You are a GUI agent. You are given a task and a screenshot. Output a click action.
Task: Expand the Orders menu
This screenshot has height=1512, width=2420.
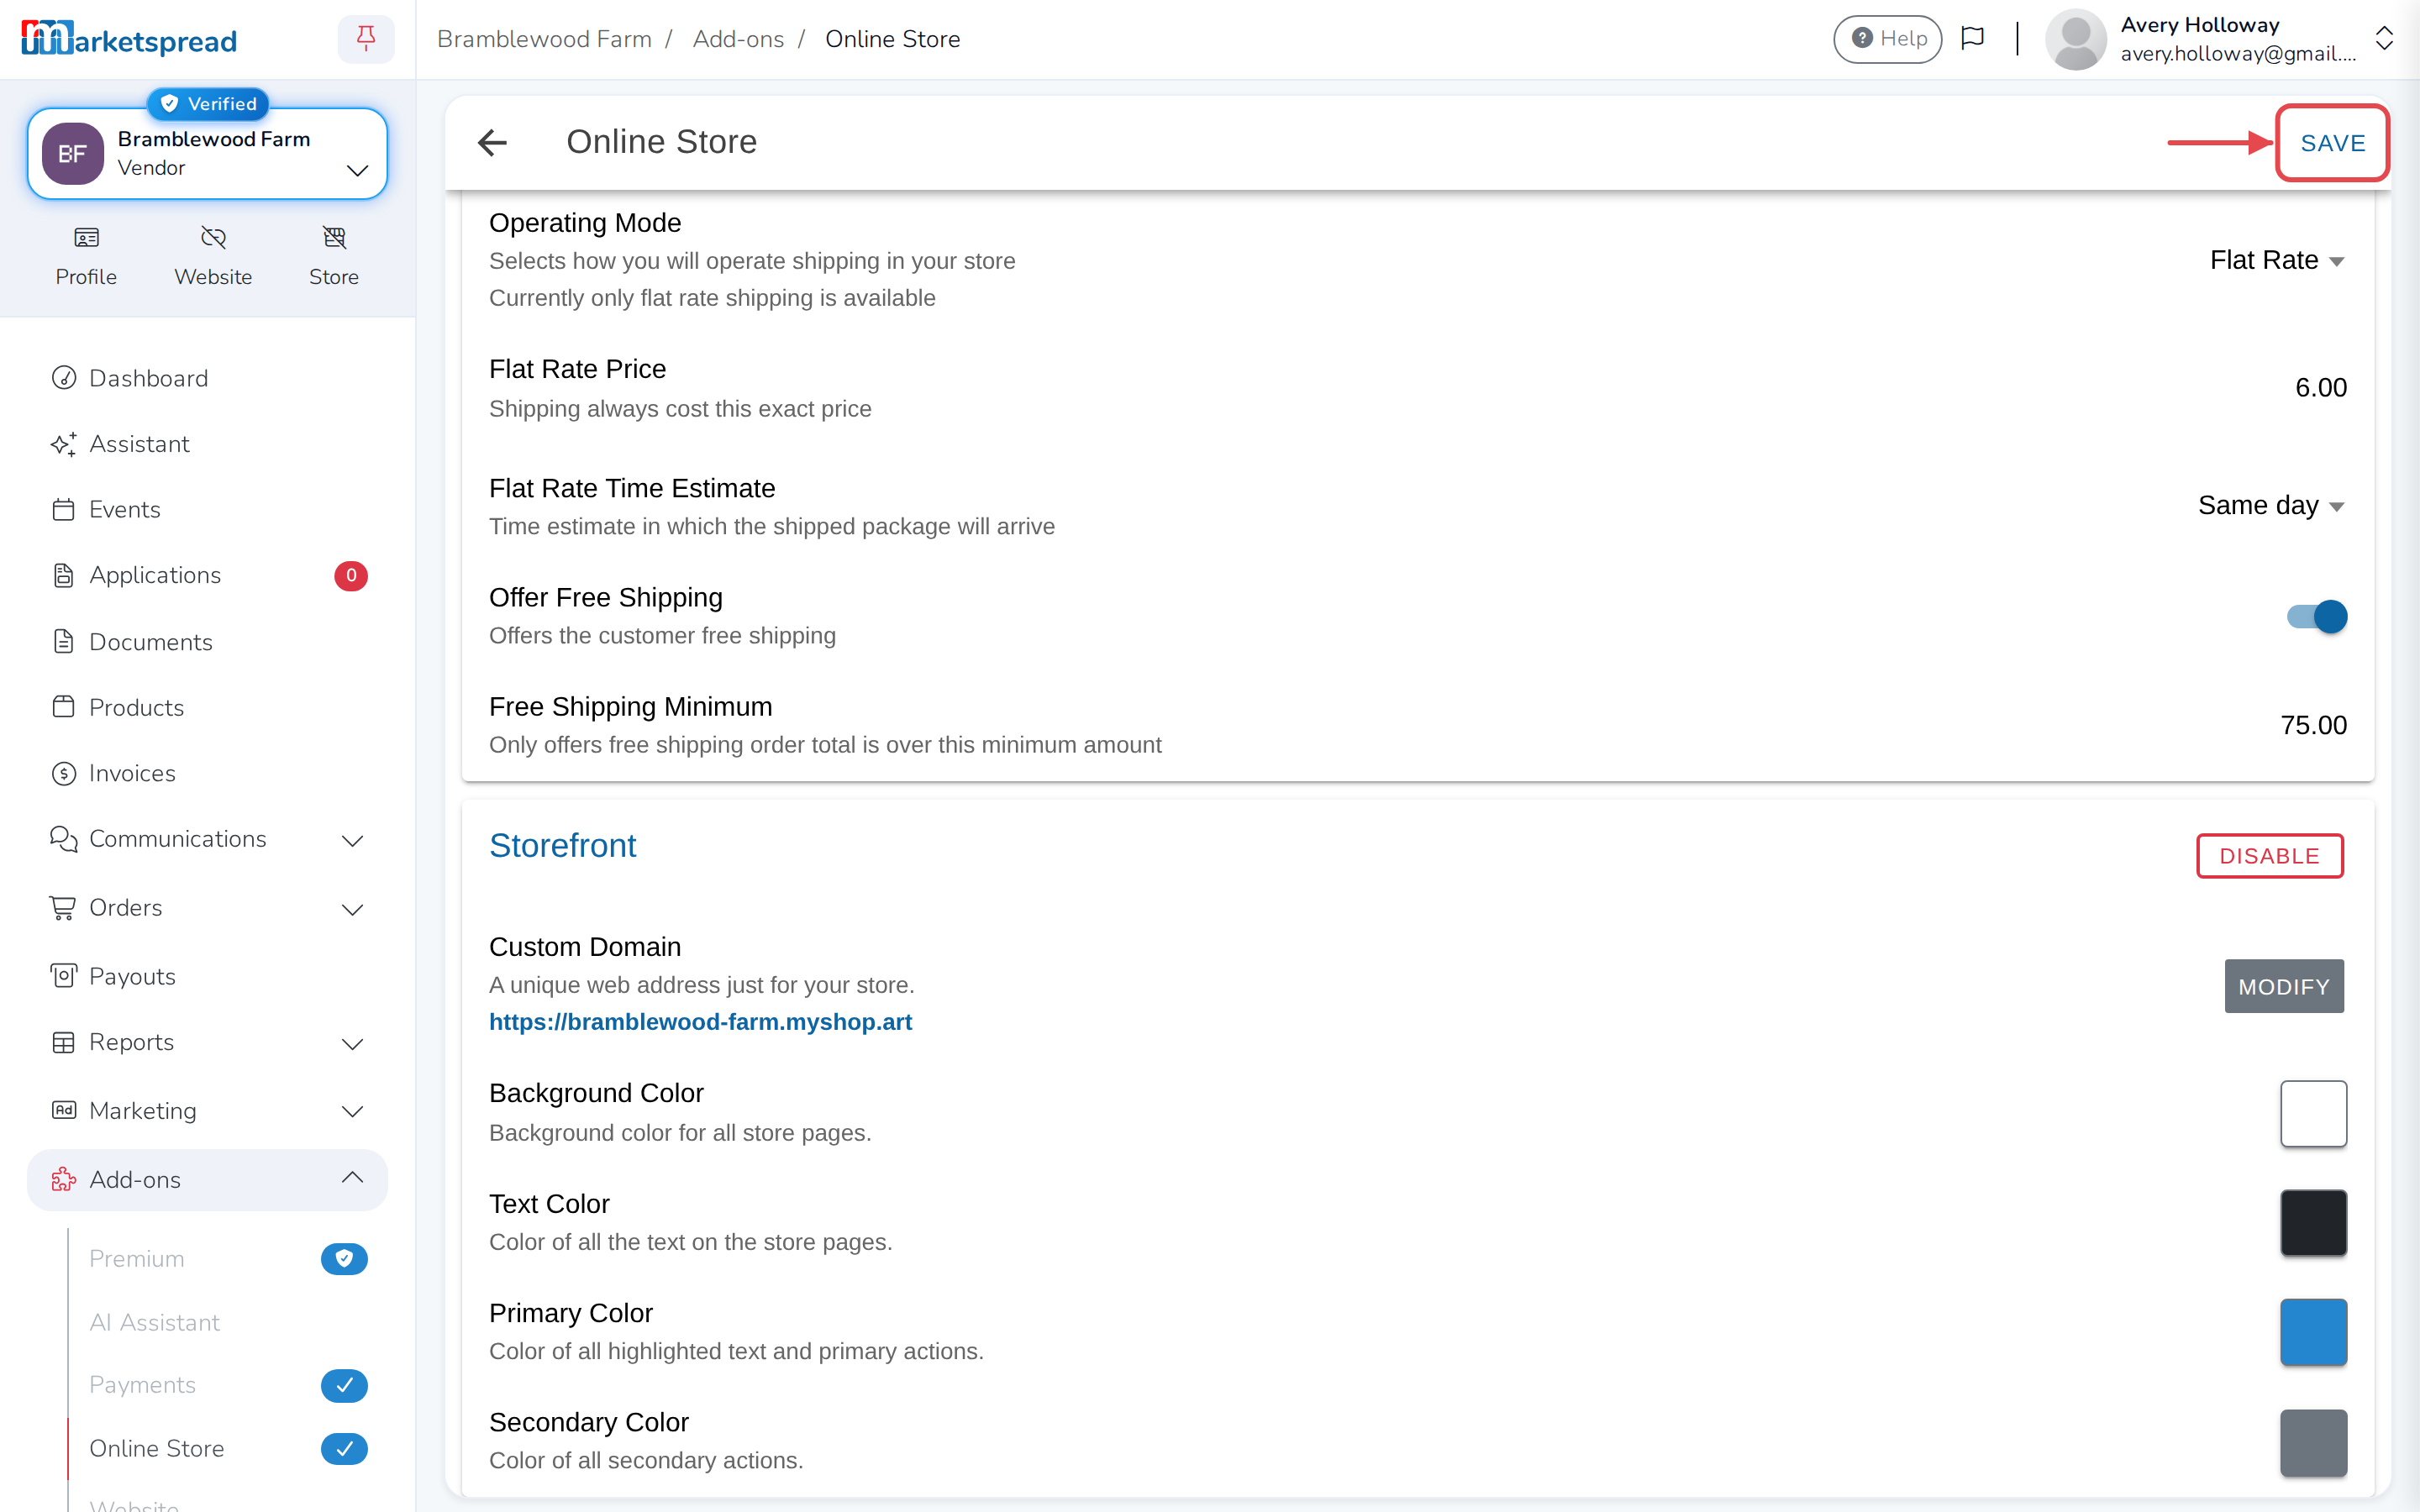point(207,908)
